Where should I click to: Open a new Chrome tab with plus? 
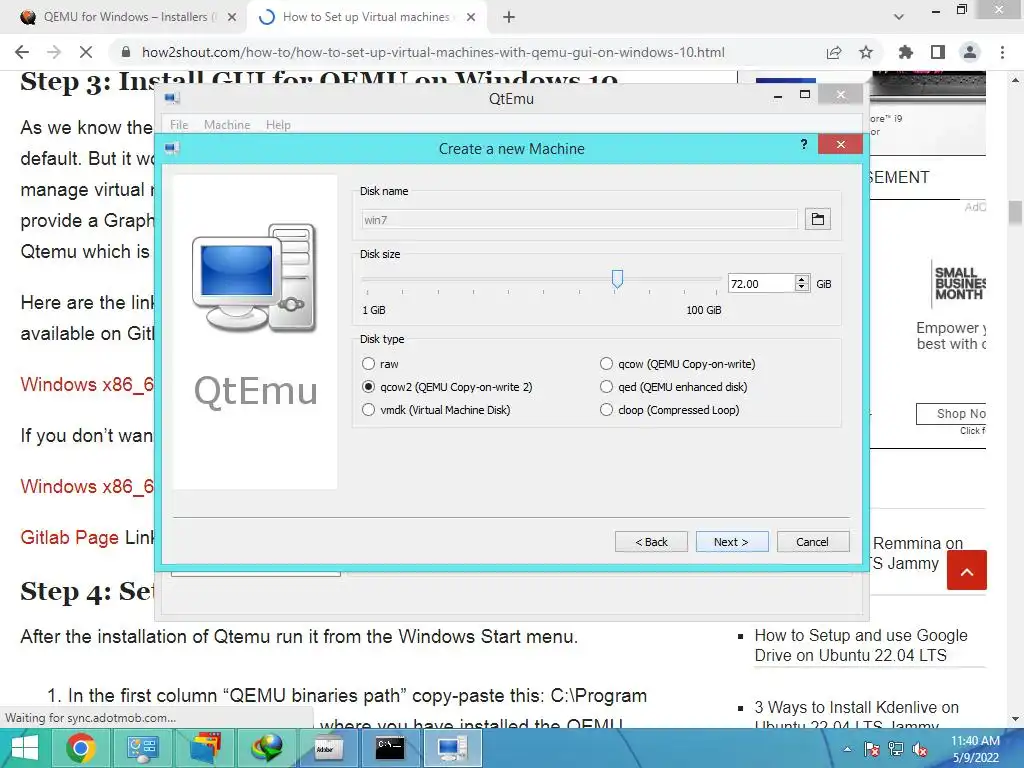[x=509, y=18]
